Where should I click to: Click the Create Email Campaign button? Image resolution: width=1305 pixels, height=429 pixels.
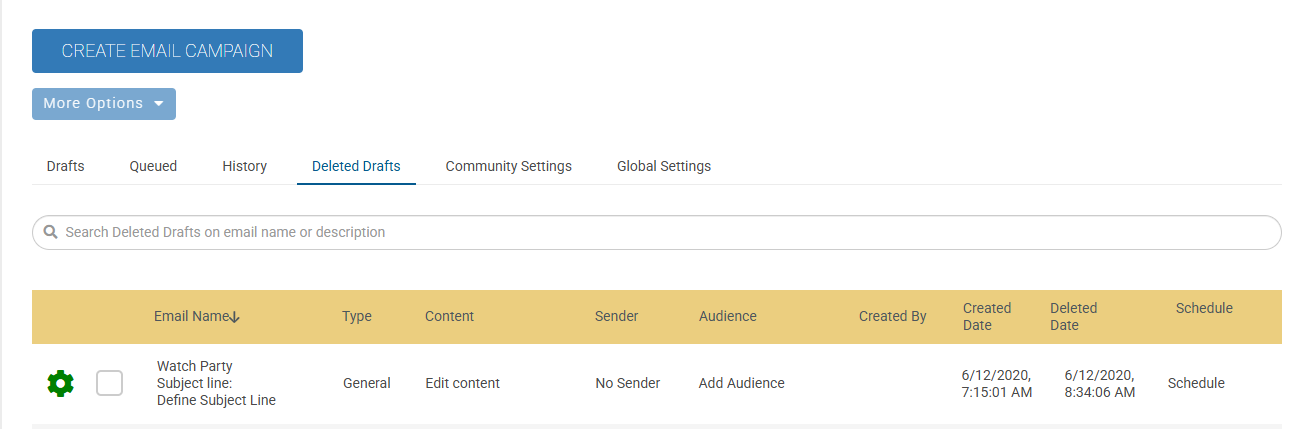coord(167,51)
